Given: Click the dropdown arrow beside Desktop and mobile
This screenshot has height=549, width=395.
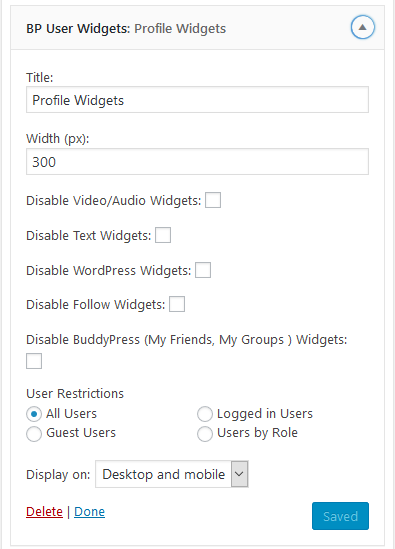Looking at the screenshot, I should 239,474.
